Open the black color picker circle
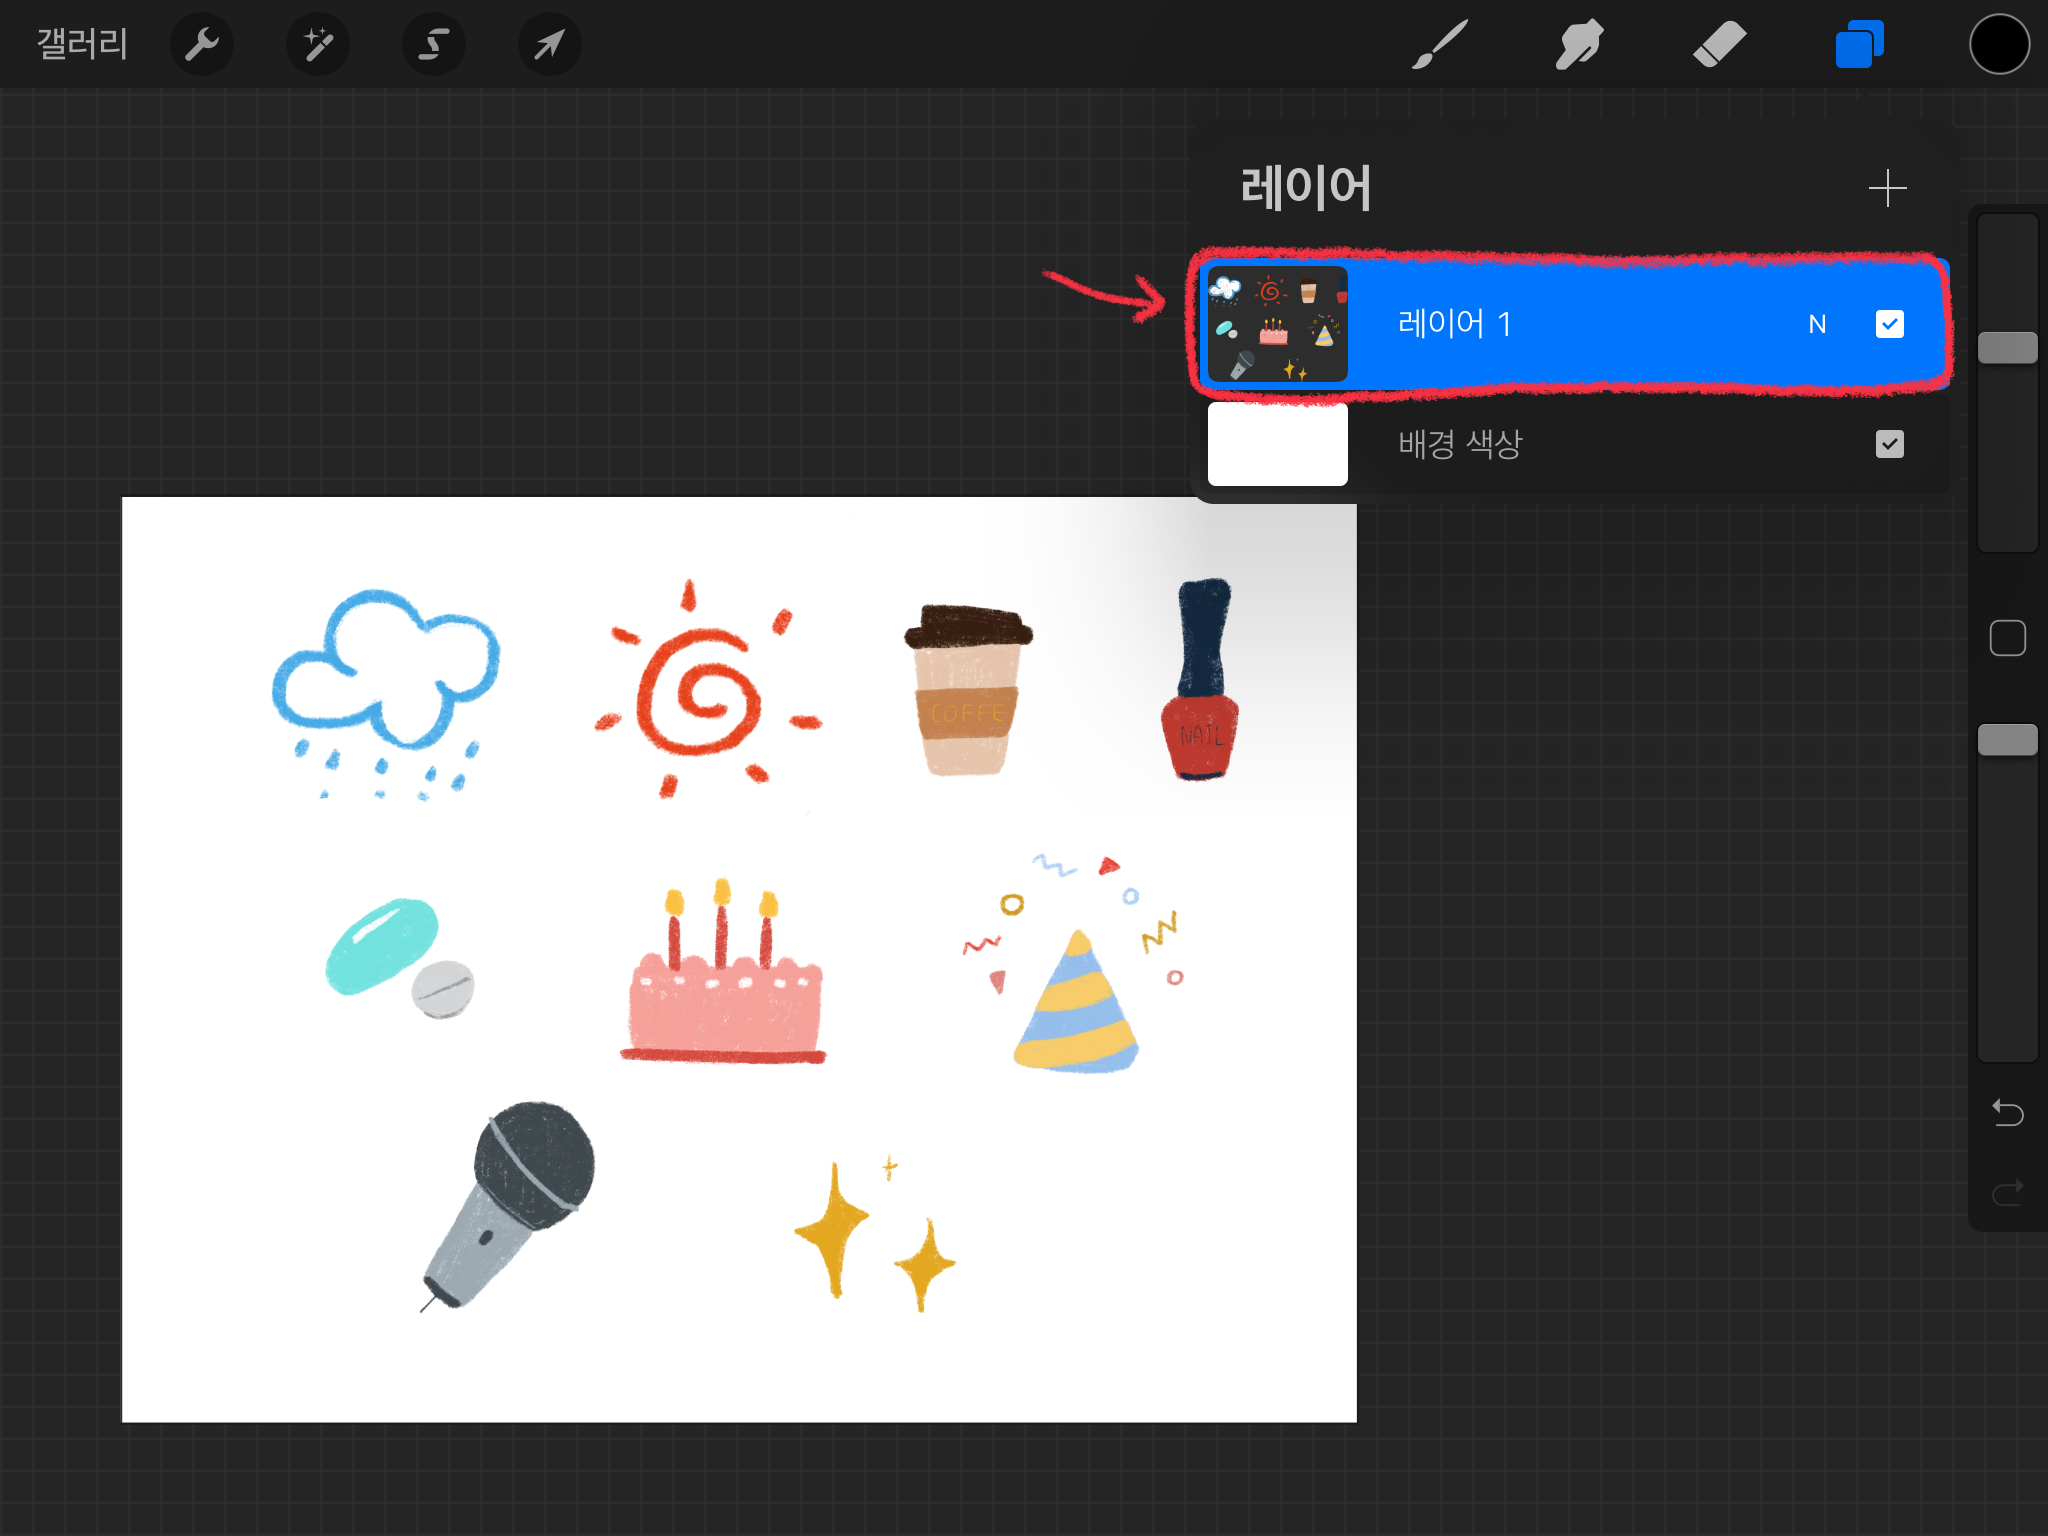 point(1999,44)
